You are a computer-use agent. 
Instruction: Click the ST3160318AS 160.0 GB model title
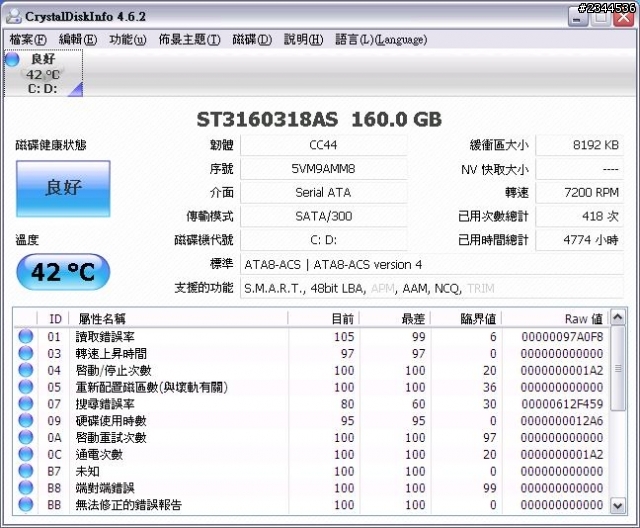click(x=319, y=120)
